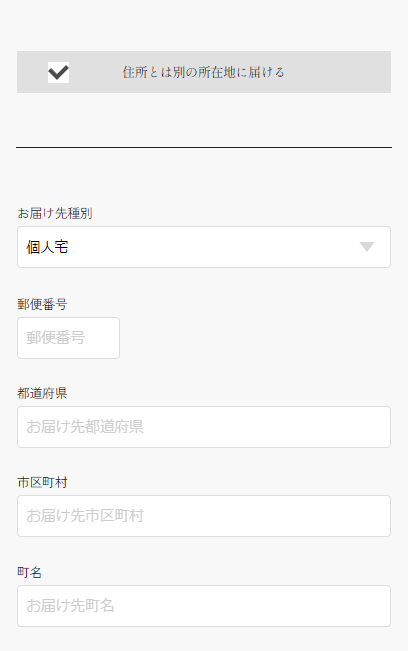Click the white checkbox square beside the checkmark
The width and height of the screenshot is (408, 651).
(x=59, y=72)
